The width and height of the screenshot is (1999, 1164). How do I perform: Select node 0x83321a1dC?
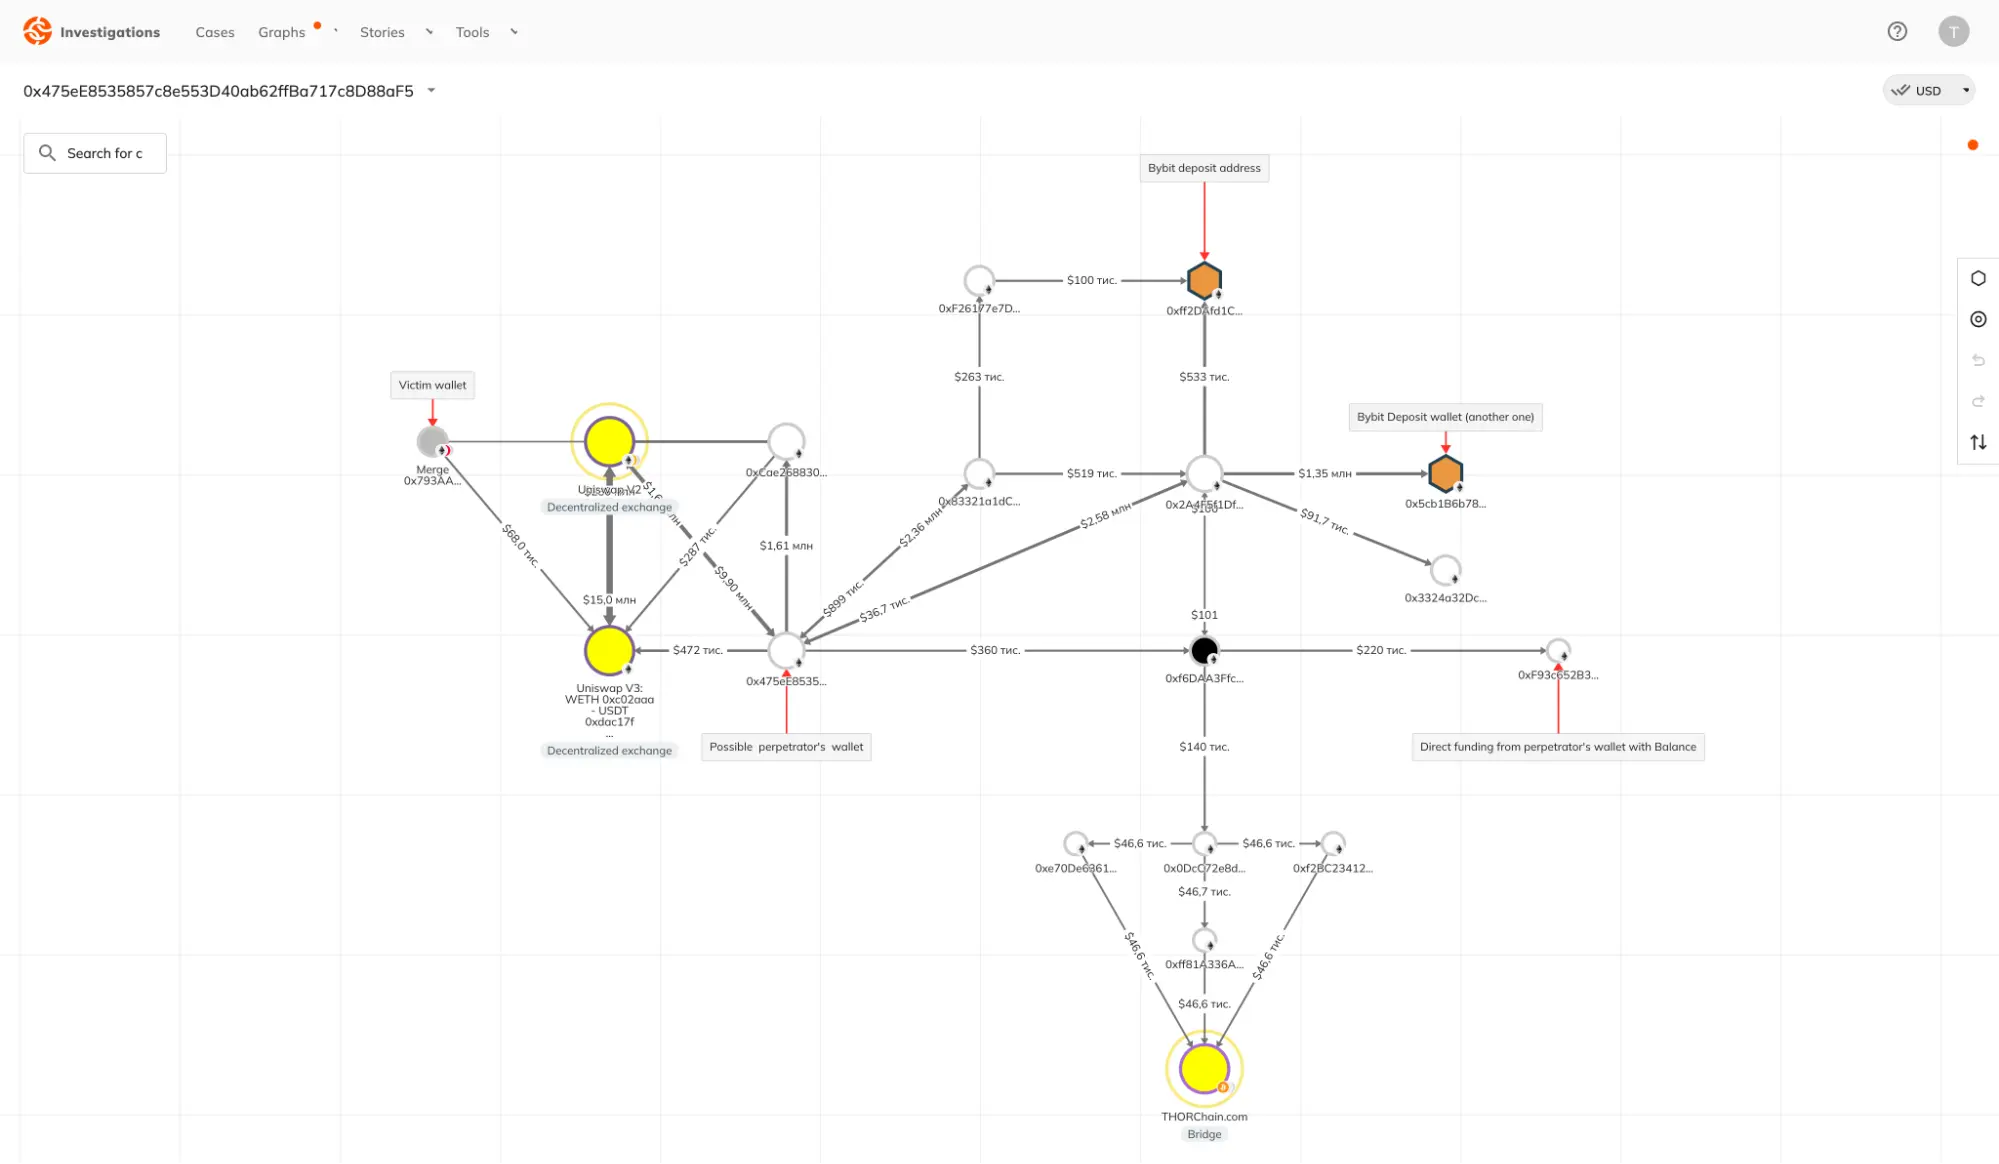979,473
